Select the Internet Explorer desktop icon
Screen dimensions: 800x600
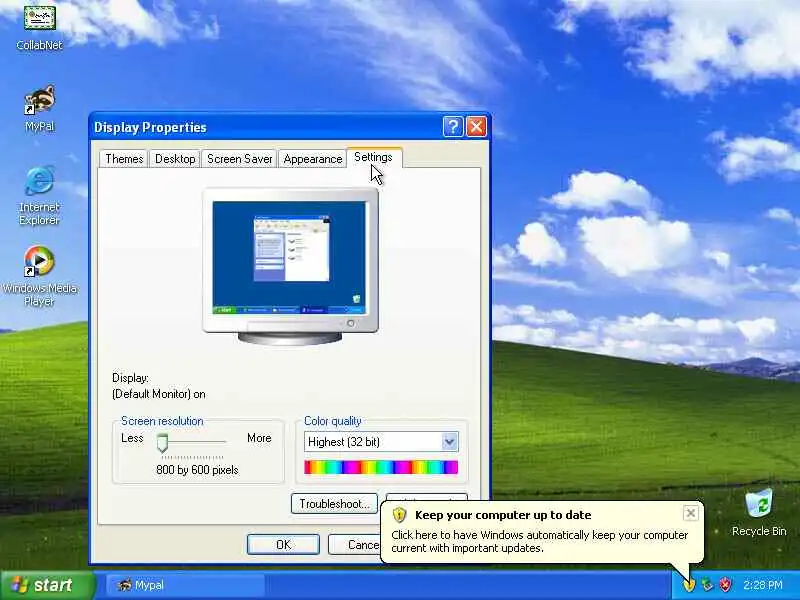click(x=39, y=196)
